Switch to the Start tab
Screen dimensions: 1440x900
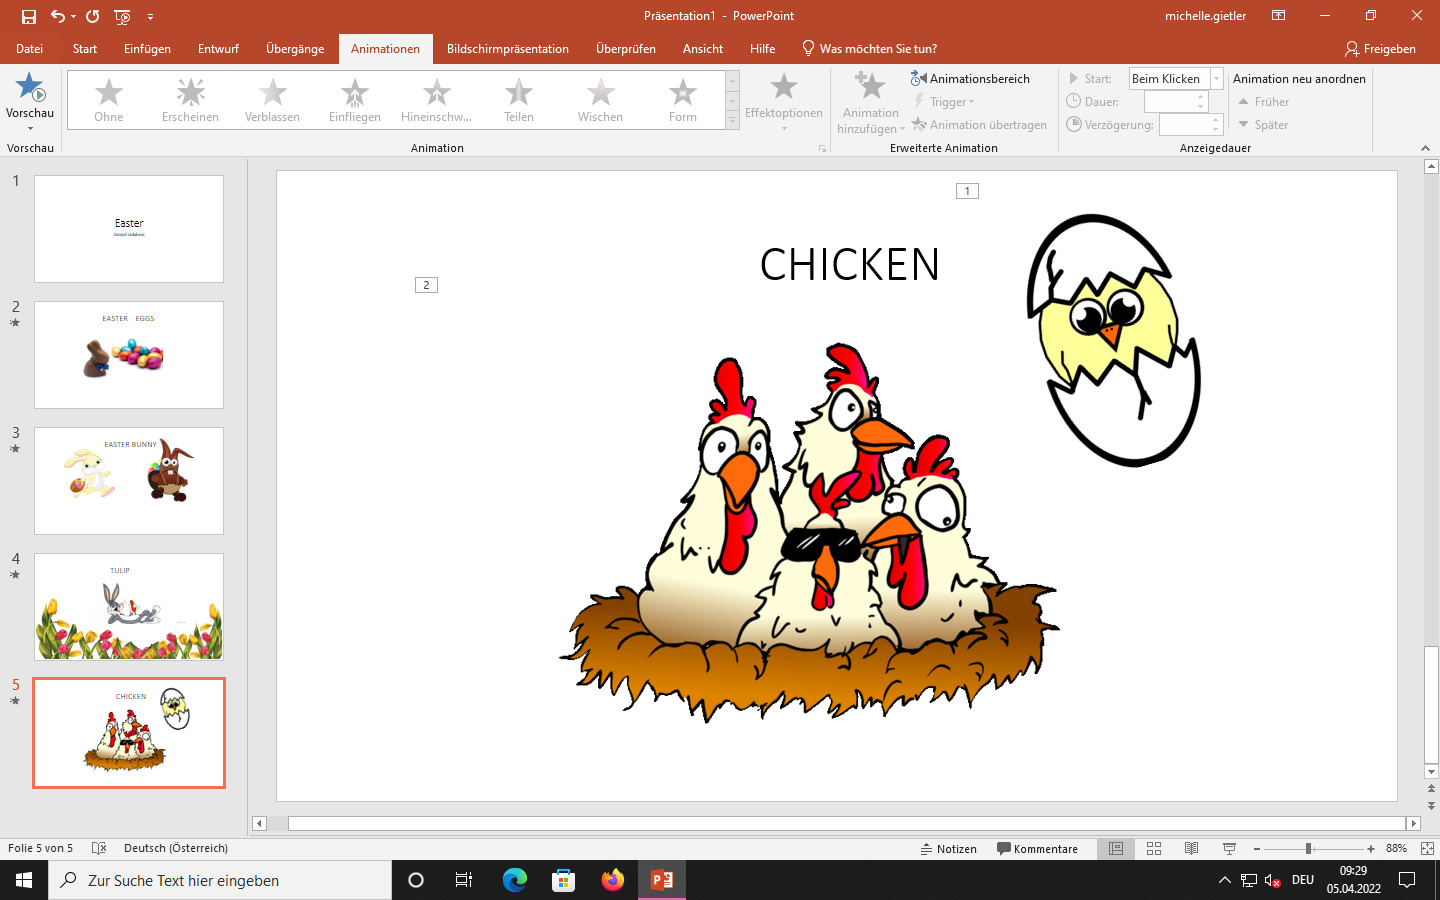[85, 48]
